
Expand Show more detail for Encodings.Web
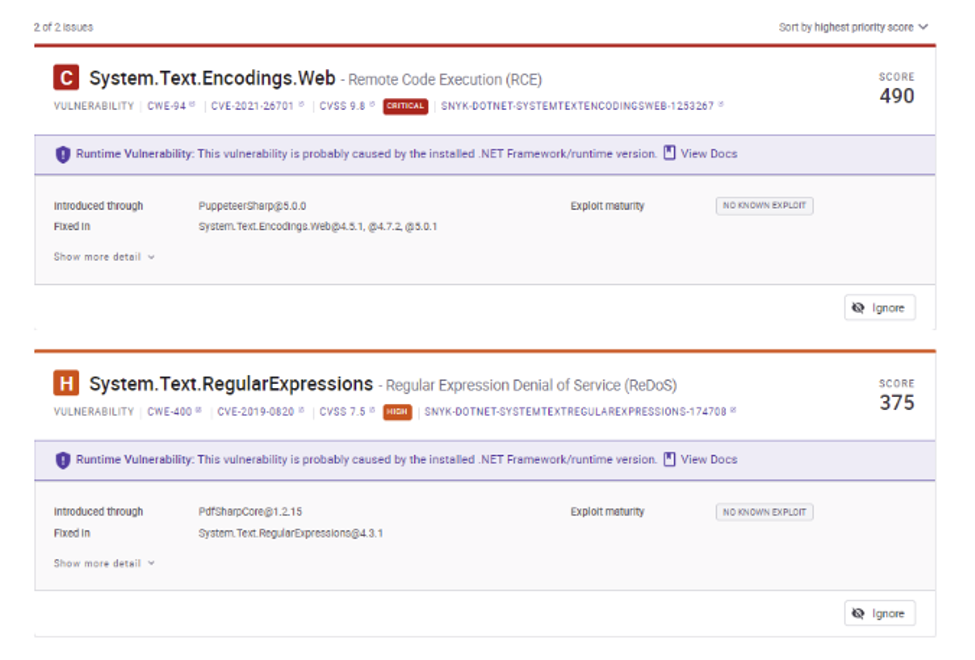104,257
